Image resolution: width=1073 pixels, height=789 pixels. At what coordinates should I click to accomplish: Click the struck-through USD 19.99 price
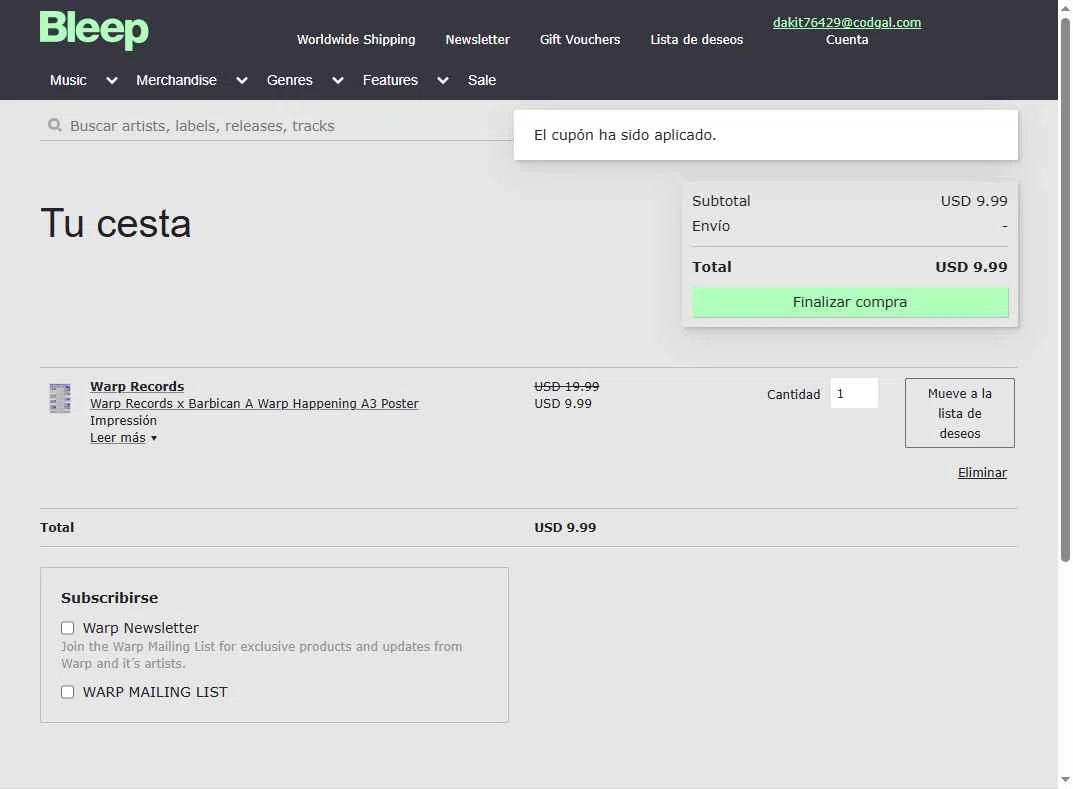tap(567, 387)
